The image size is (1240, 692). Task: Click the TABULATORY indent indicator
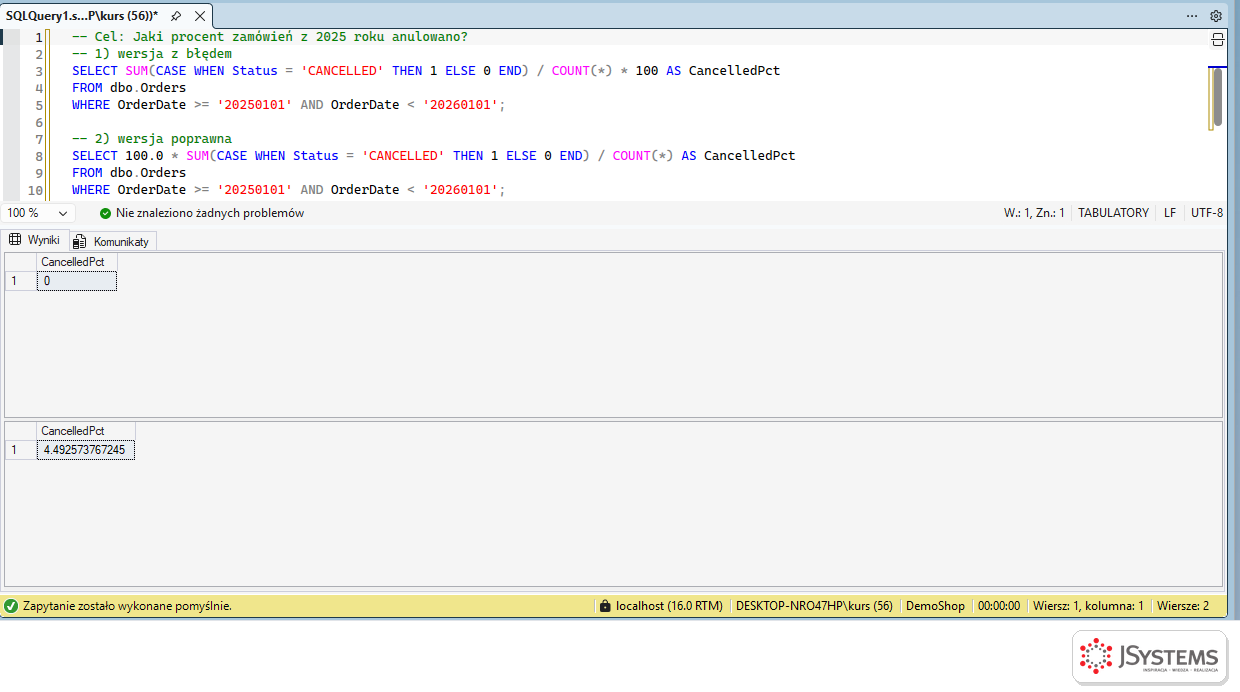click(1113, 213)
